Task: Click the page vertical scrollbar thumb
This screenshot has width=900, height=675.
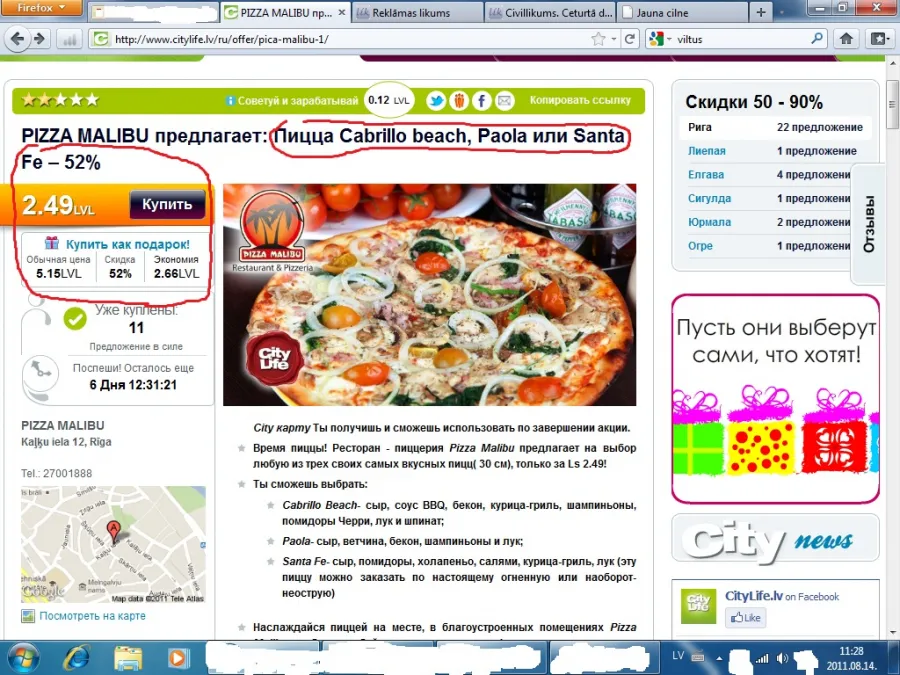Action: 892,104
